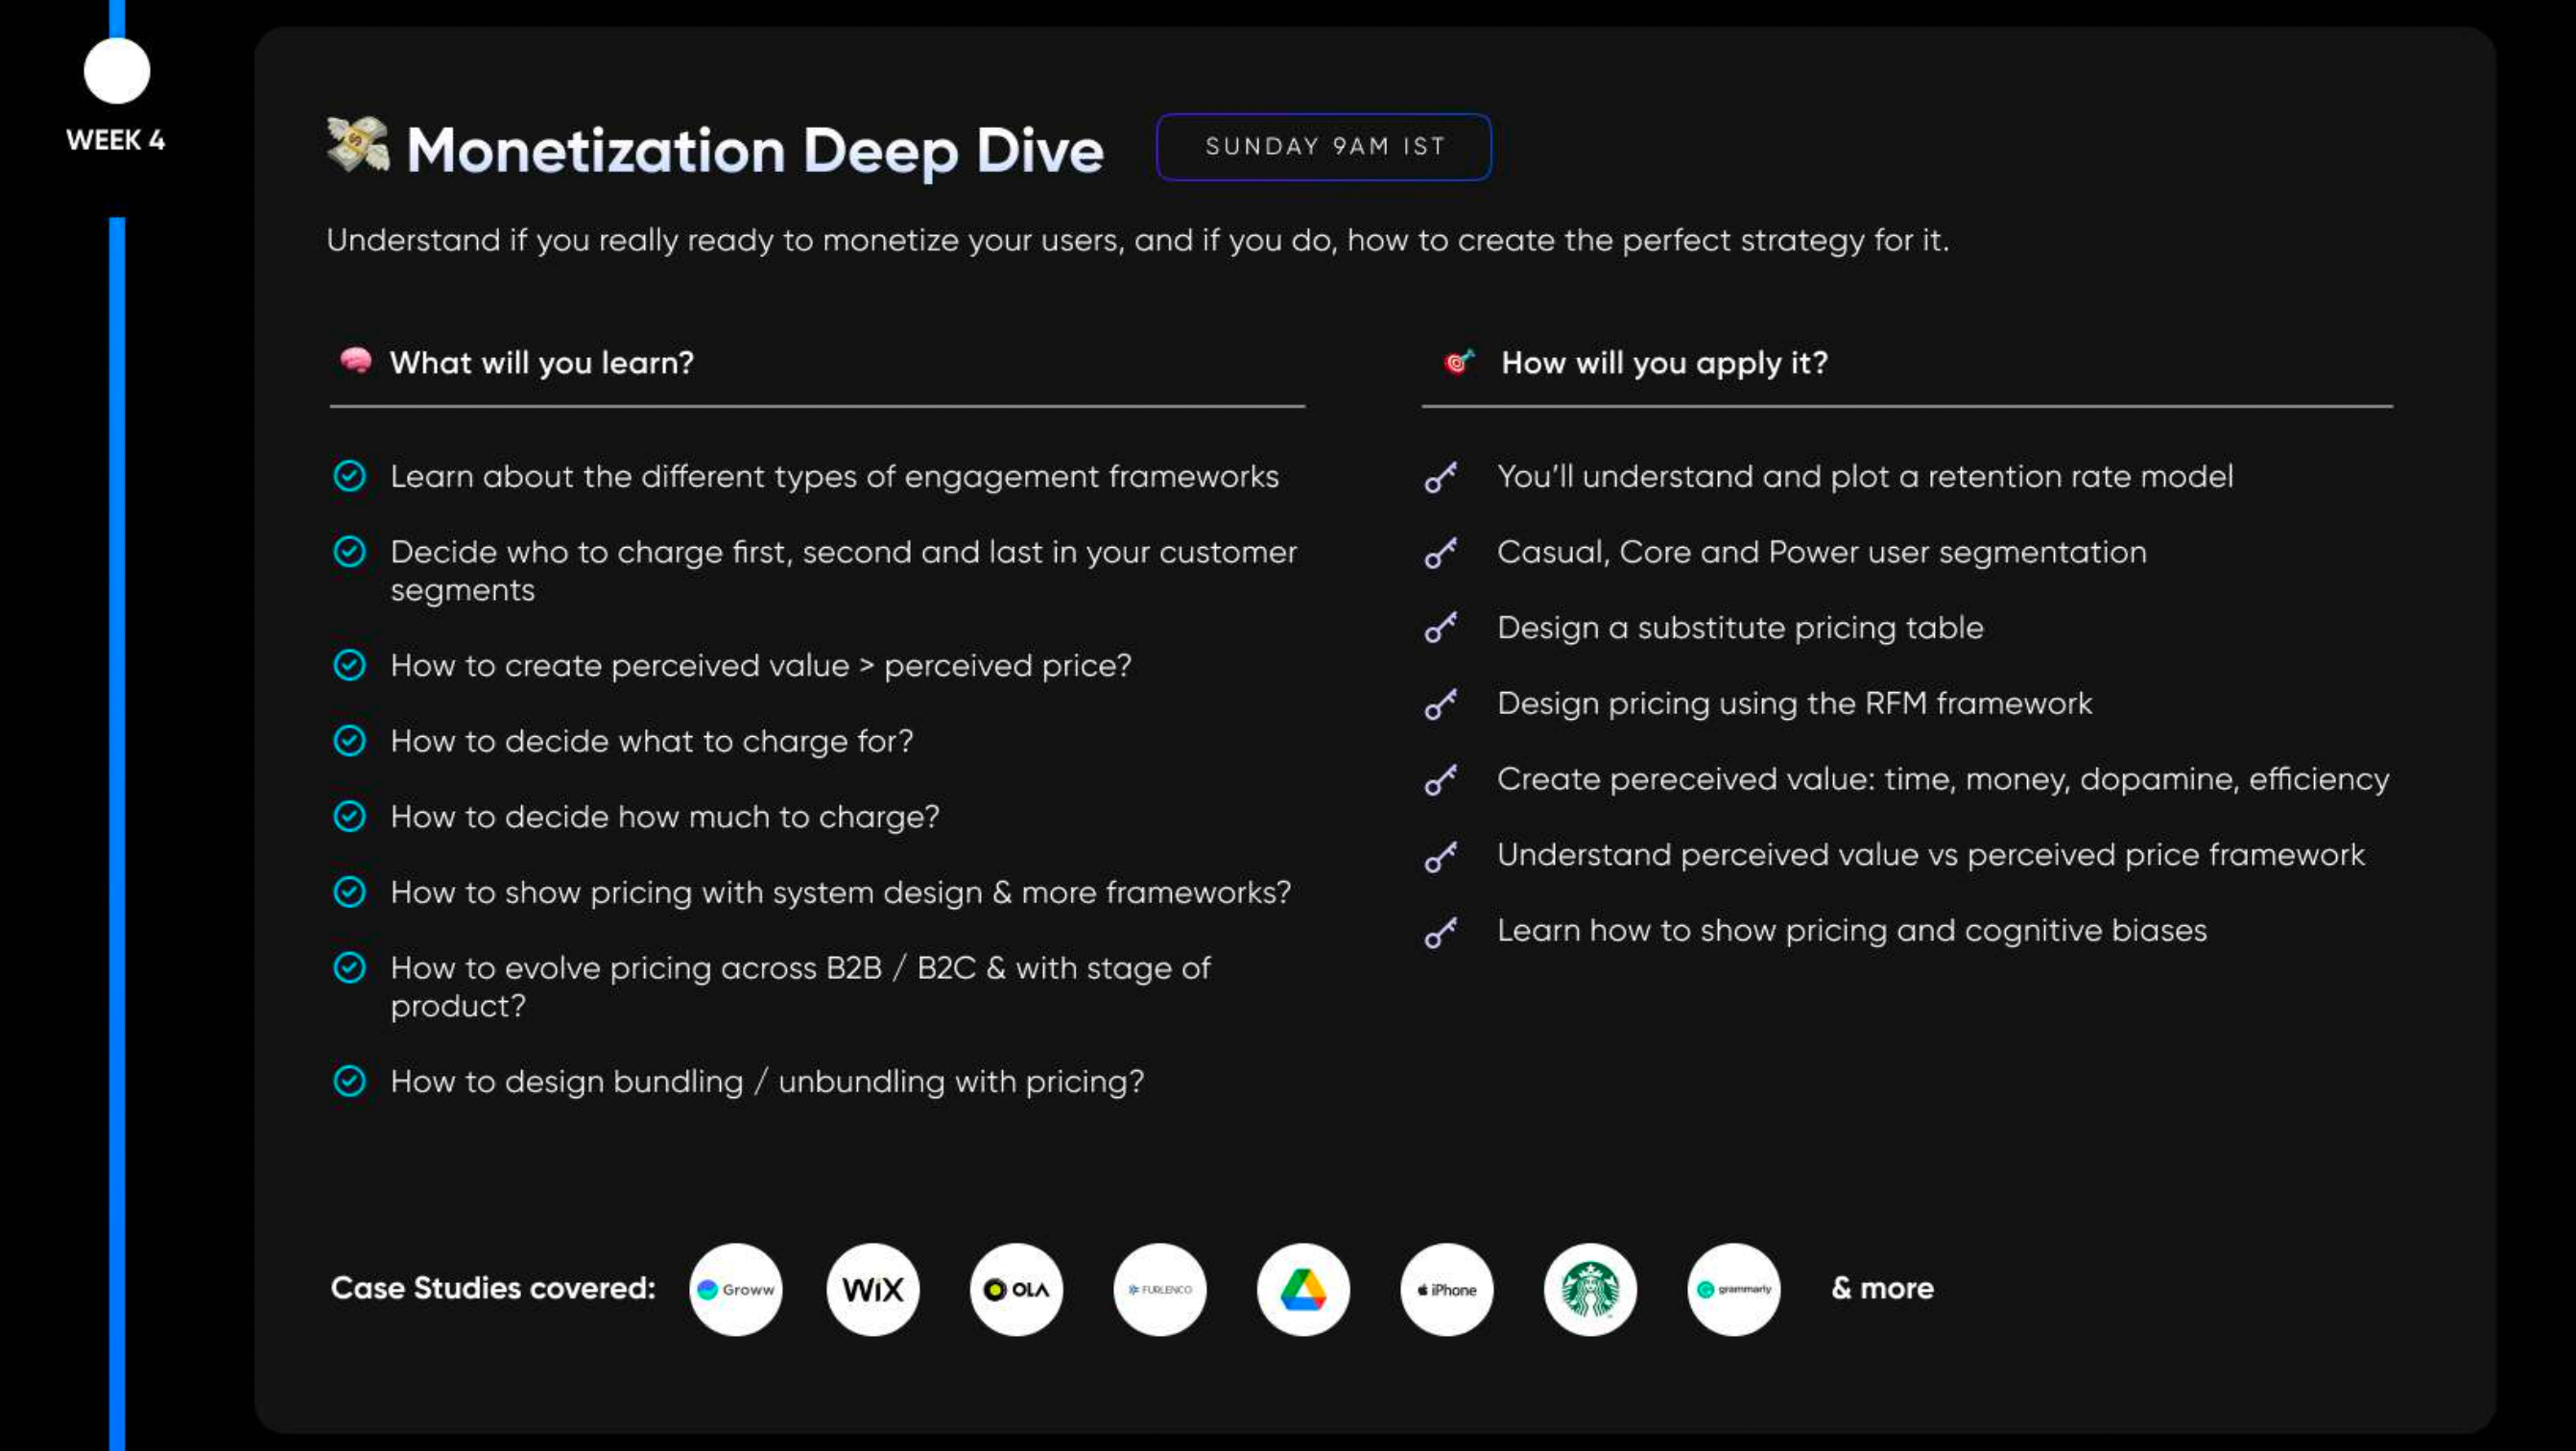Click the Starbucks logo
The width and height of the screenshot is (2576, 1451).
(x=1590, y=1289)
